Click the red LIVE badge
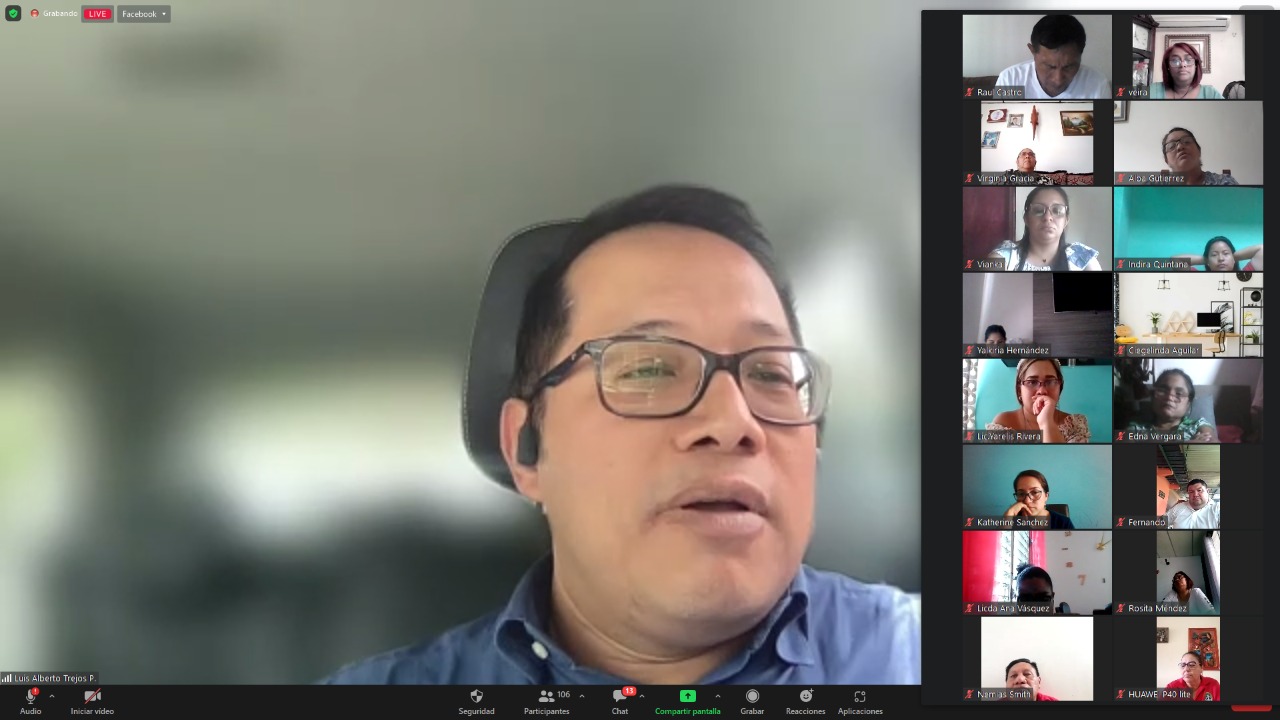This screenshot has height=720, width=1280. pos(97,14)
